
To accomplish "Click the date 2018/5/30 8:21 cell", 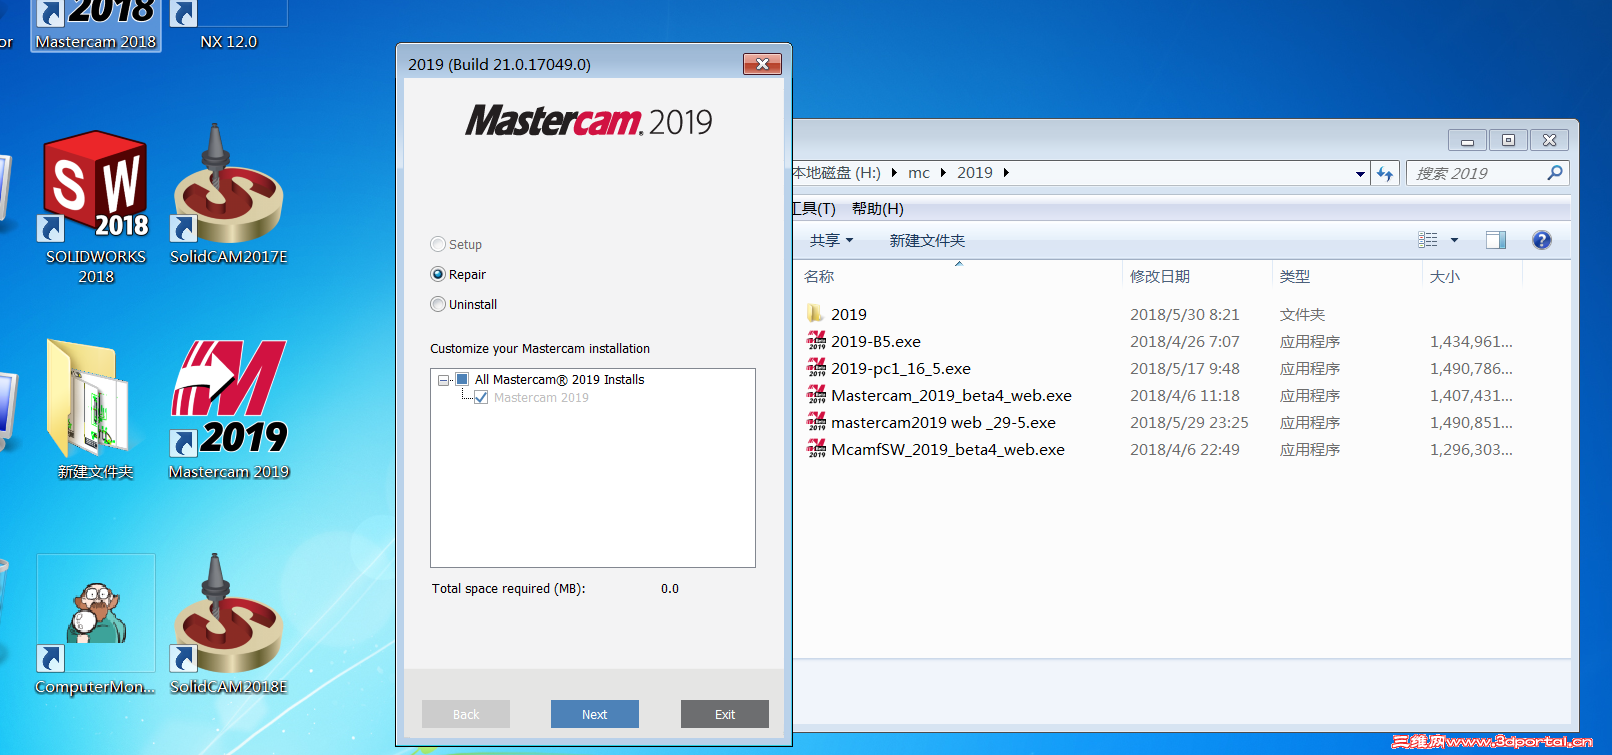I will [x=1184, y=314].
